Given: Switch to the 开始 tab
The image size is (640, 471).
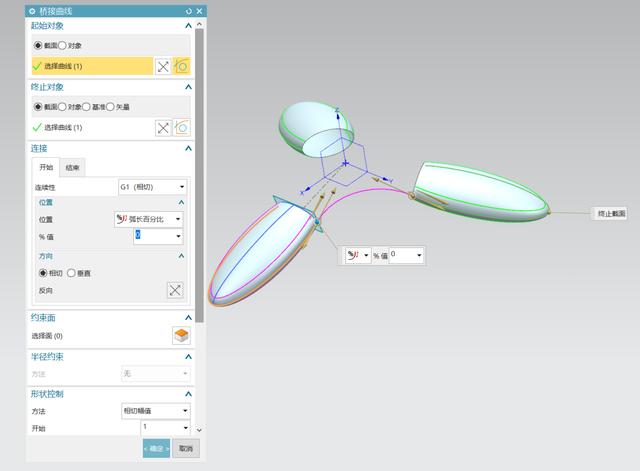Looking at the screenshot, I should pos(46,167).
